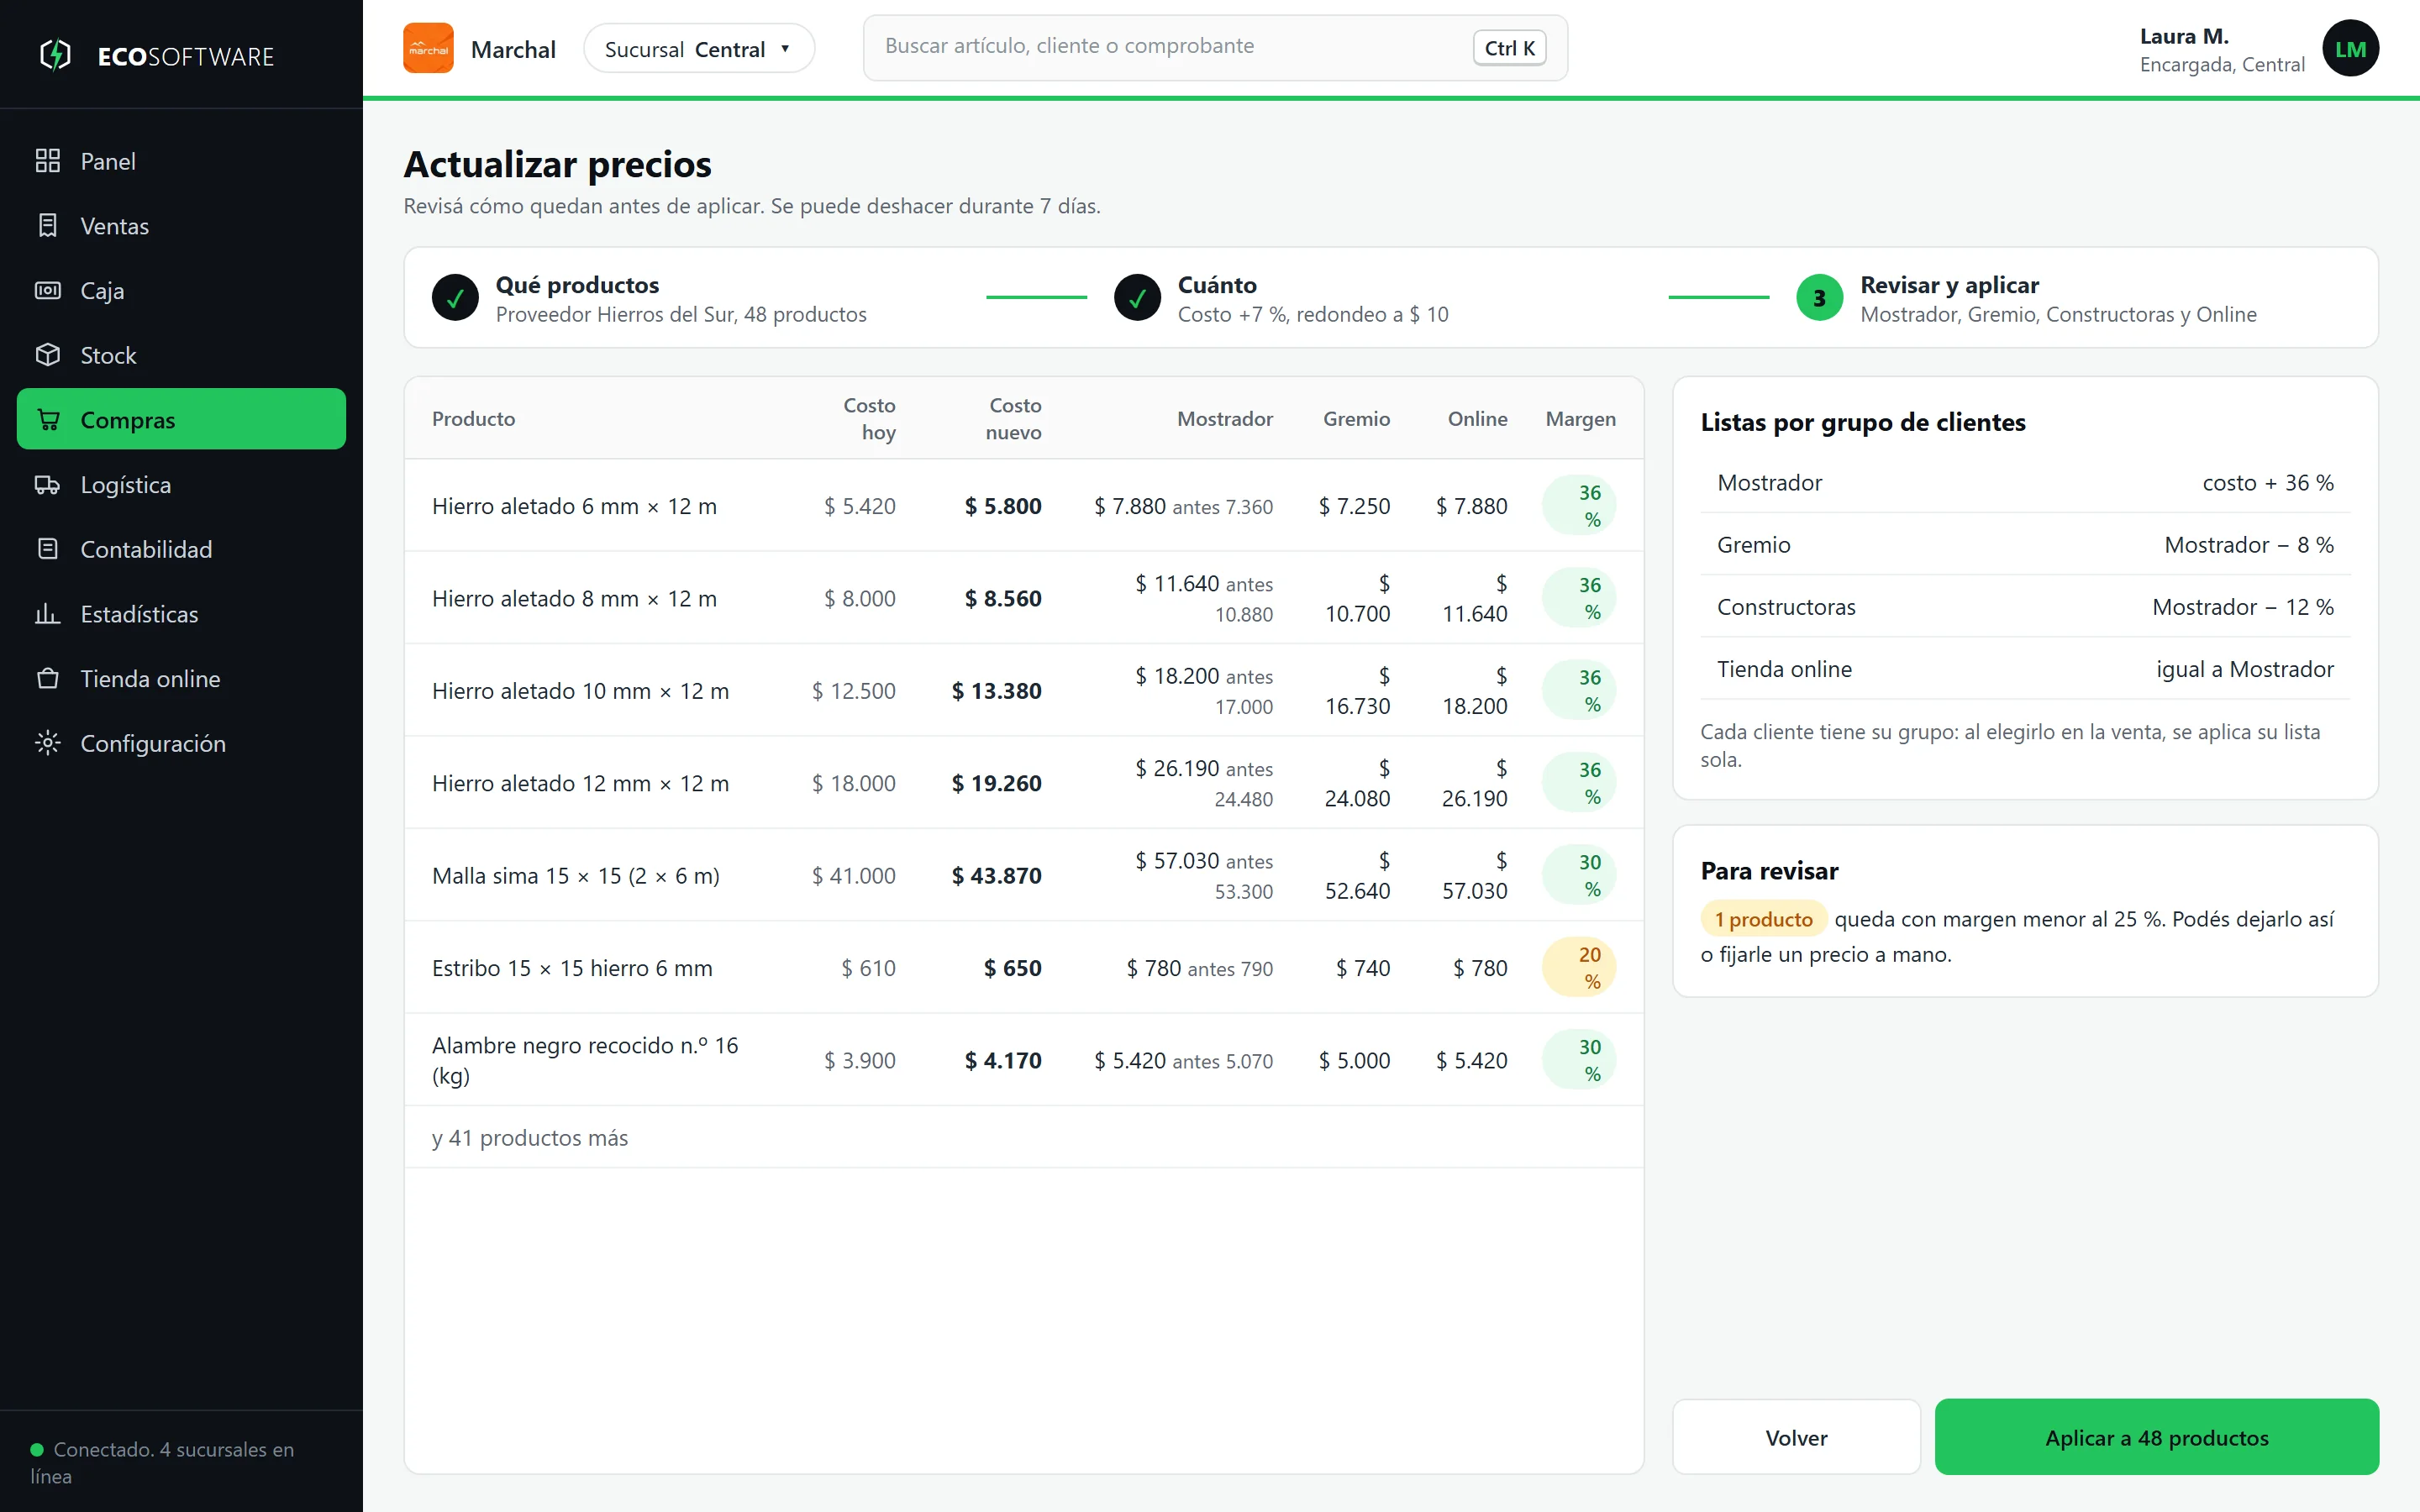Viewport: 2420px width, 1512px height.
Task: Click the Contabilidad ledger icon
Action: (47, 549)
